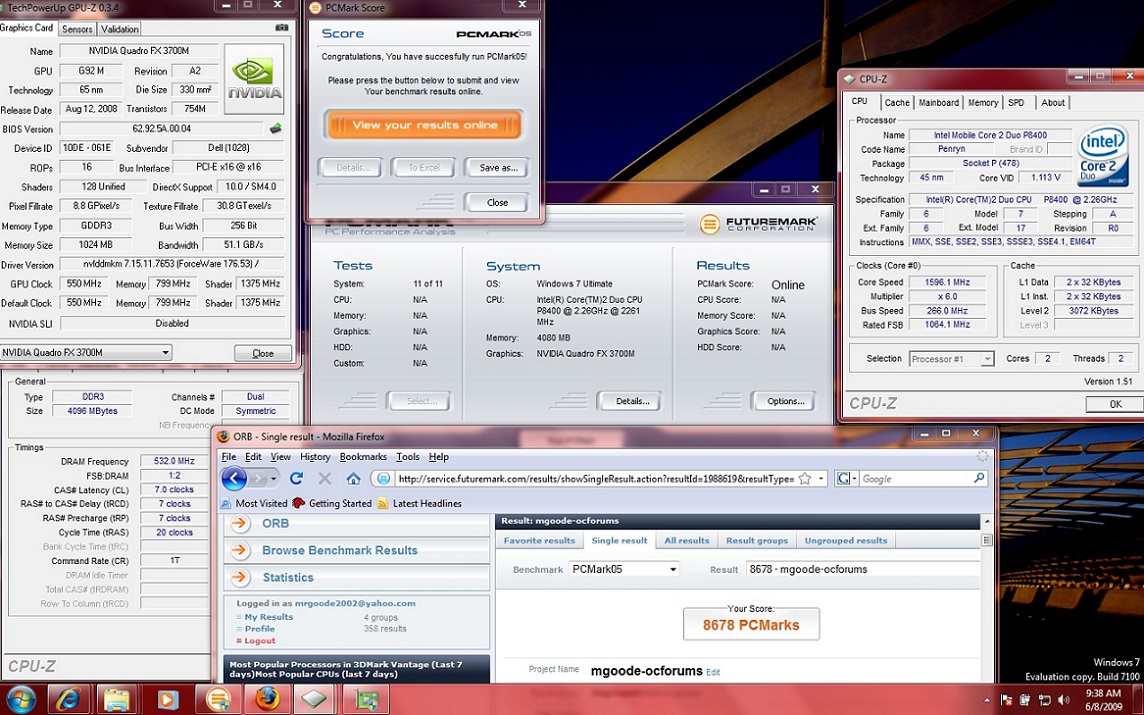The width and height of the screenshot is (1144, 715).
Task: Open My Results link in ORB sidebar
Action: 268,617
